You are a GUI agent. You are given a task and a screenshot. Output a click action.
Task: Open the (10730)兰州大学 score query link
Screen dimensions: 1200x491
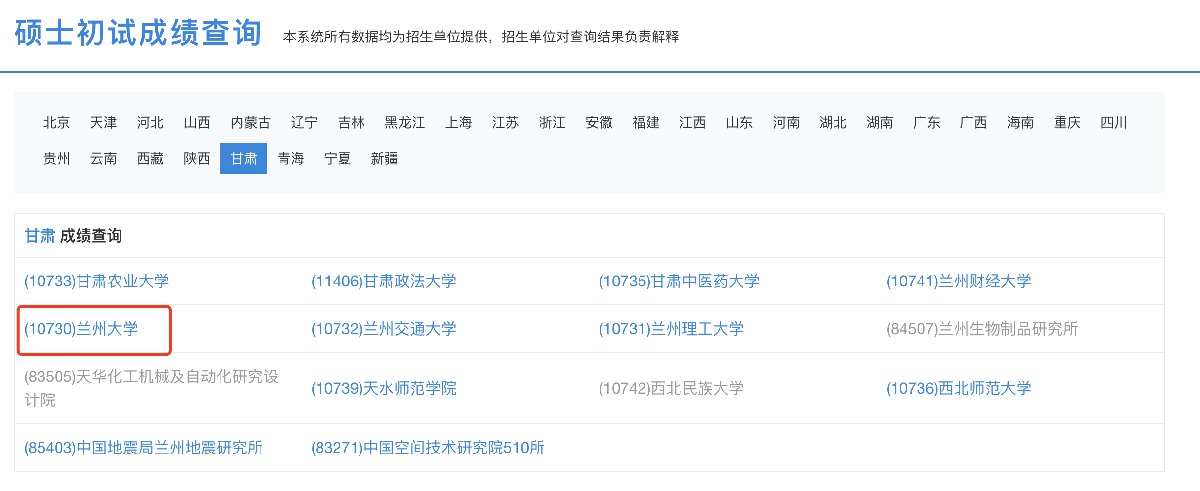point(81,329)
